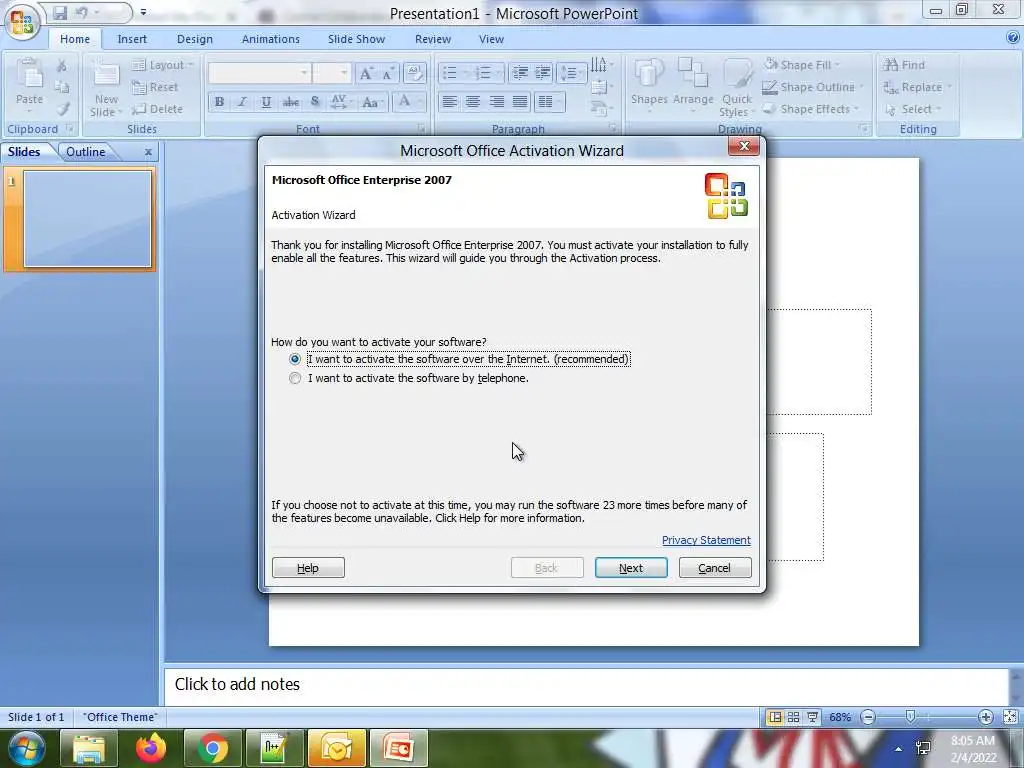This screenshot has width=1024, height=768.
Task: Save the presentation from Quick Access toolbar
Action: 60,12
